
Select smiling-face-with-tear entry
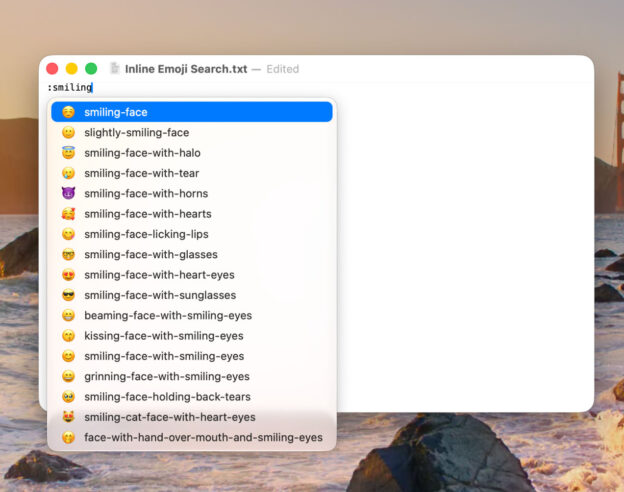[192, 173]
